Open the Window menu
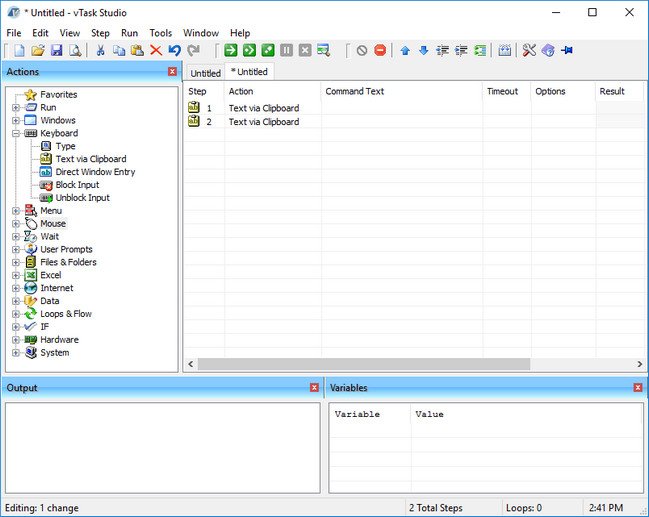Image resolution: width=649 pixels, height=517 pixels. 201,33
